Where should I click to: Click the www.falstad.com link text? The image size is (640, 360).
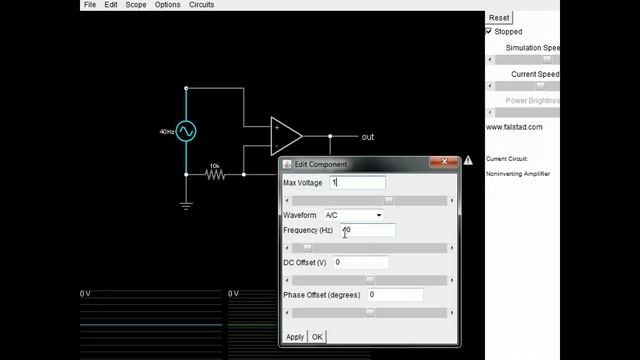(514, 127)
